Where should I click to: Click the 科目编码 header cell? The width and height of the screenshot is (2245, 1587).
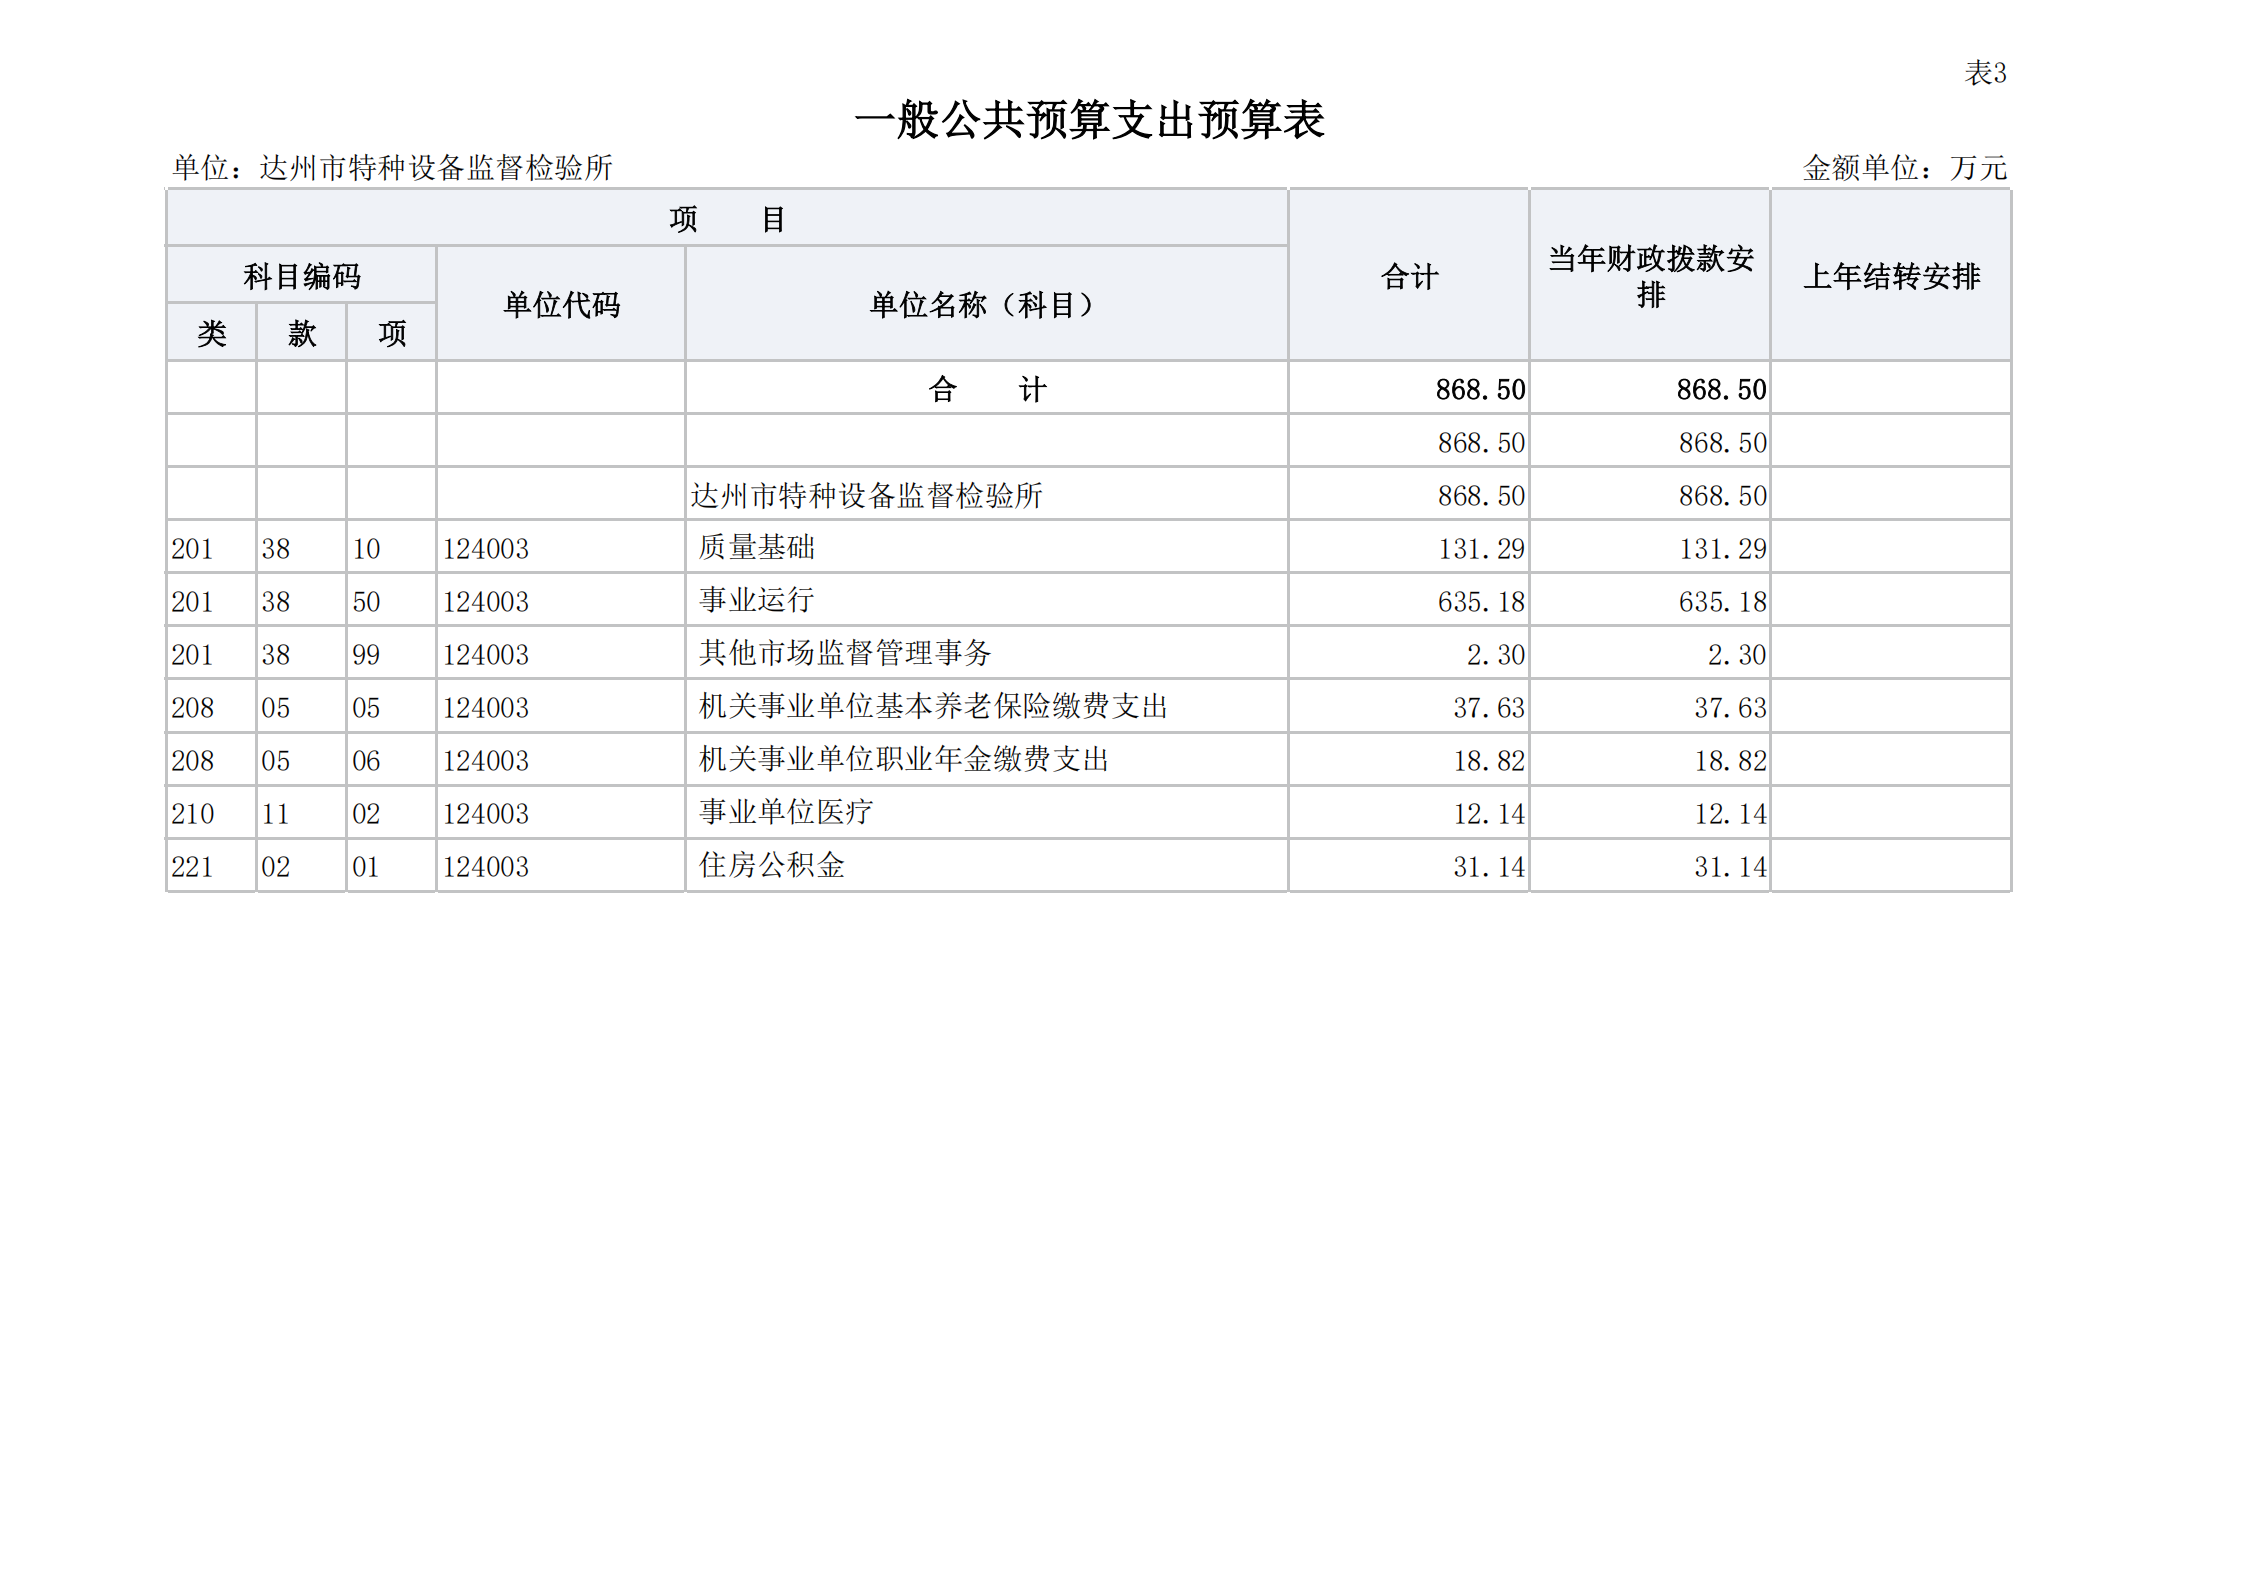pyautogui.click(x=301, y=276)
